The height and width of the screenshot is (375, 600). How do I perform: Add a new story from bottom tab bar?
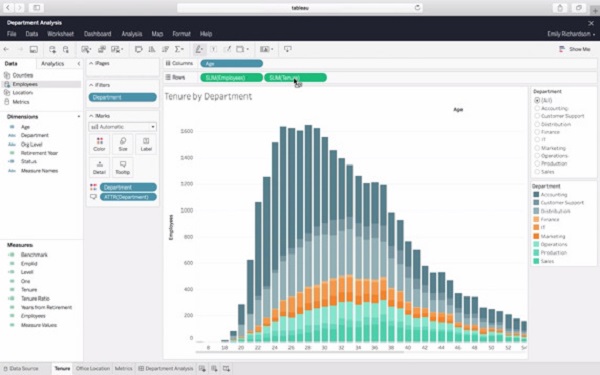point(226,368)
